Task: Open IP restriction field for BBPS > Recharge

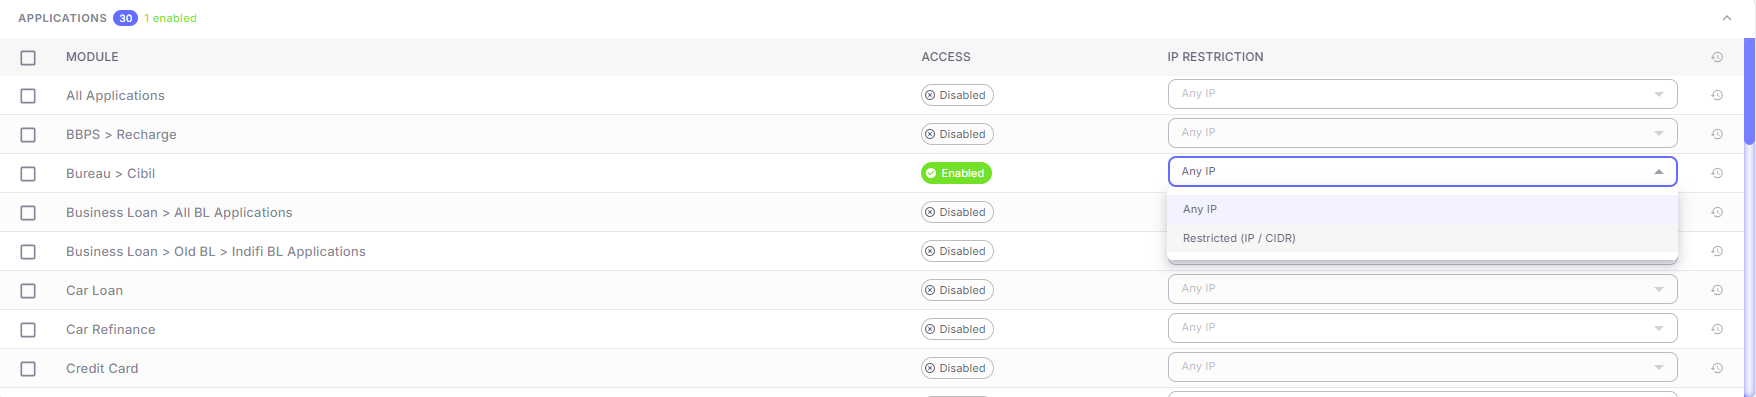Action: tap(1422, 133)
